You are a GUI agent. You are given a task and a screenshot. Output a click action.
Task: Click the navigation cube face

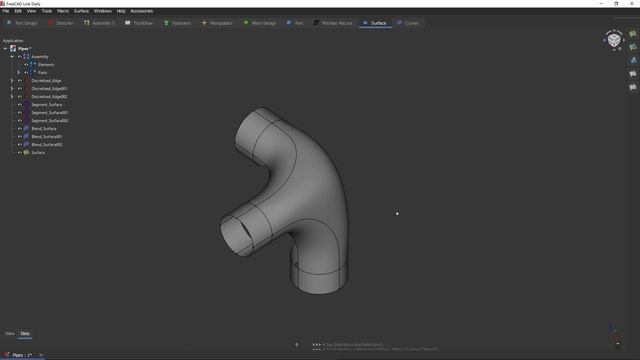coord(614,40)
